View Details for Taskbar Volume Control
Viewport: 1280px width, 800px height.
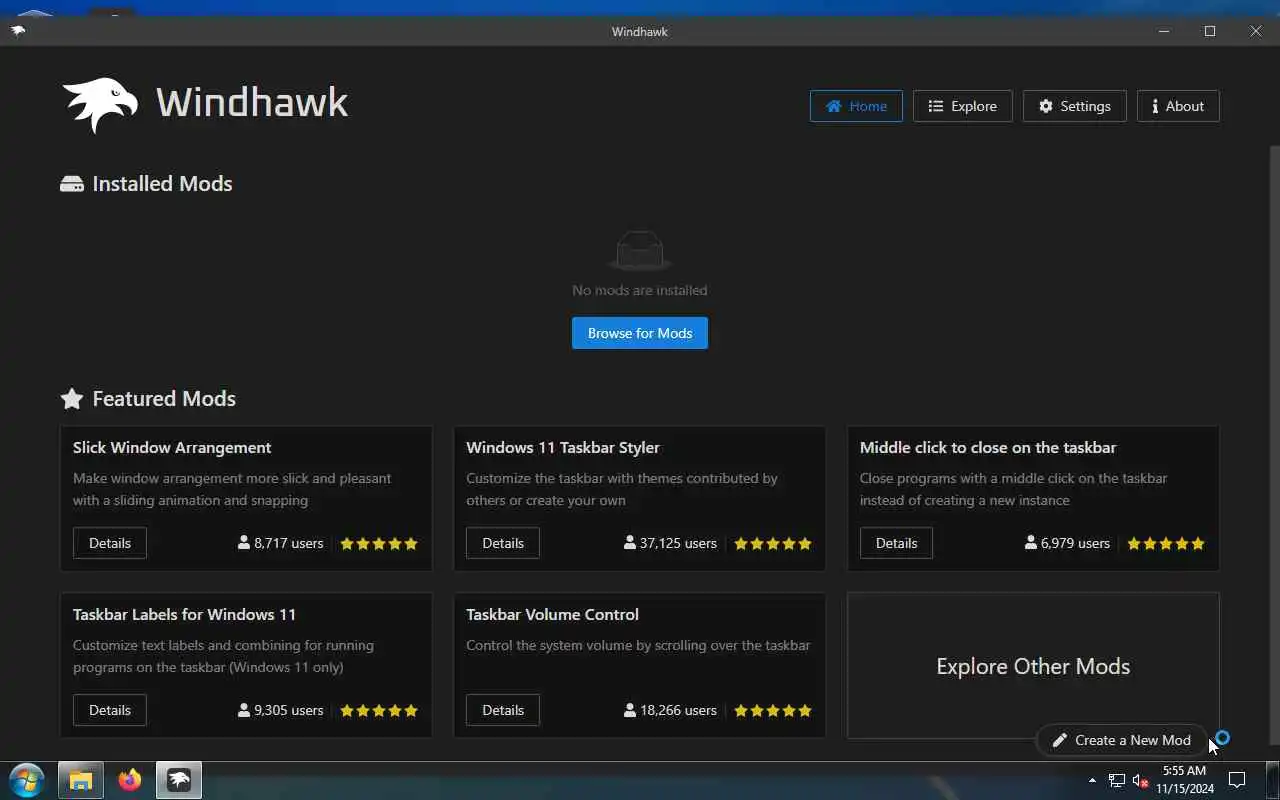(503, 710)
